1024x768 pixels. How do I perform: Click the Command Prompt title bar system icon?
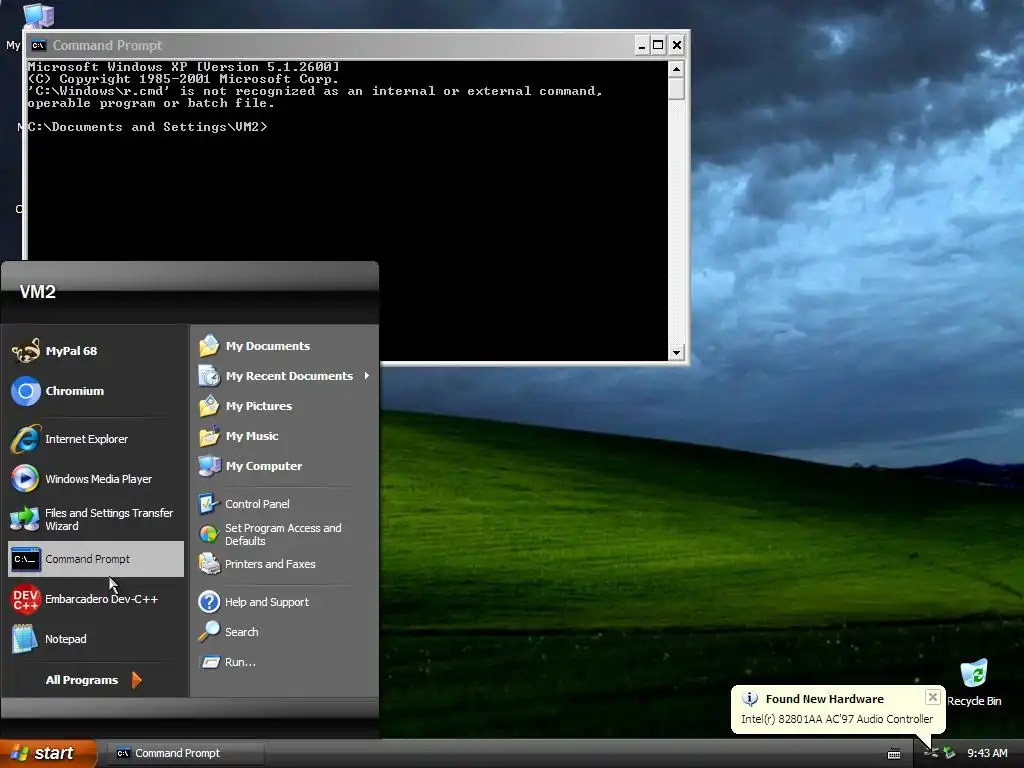coord(39,45)
